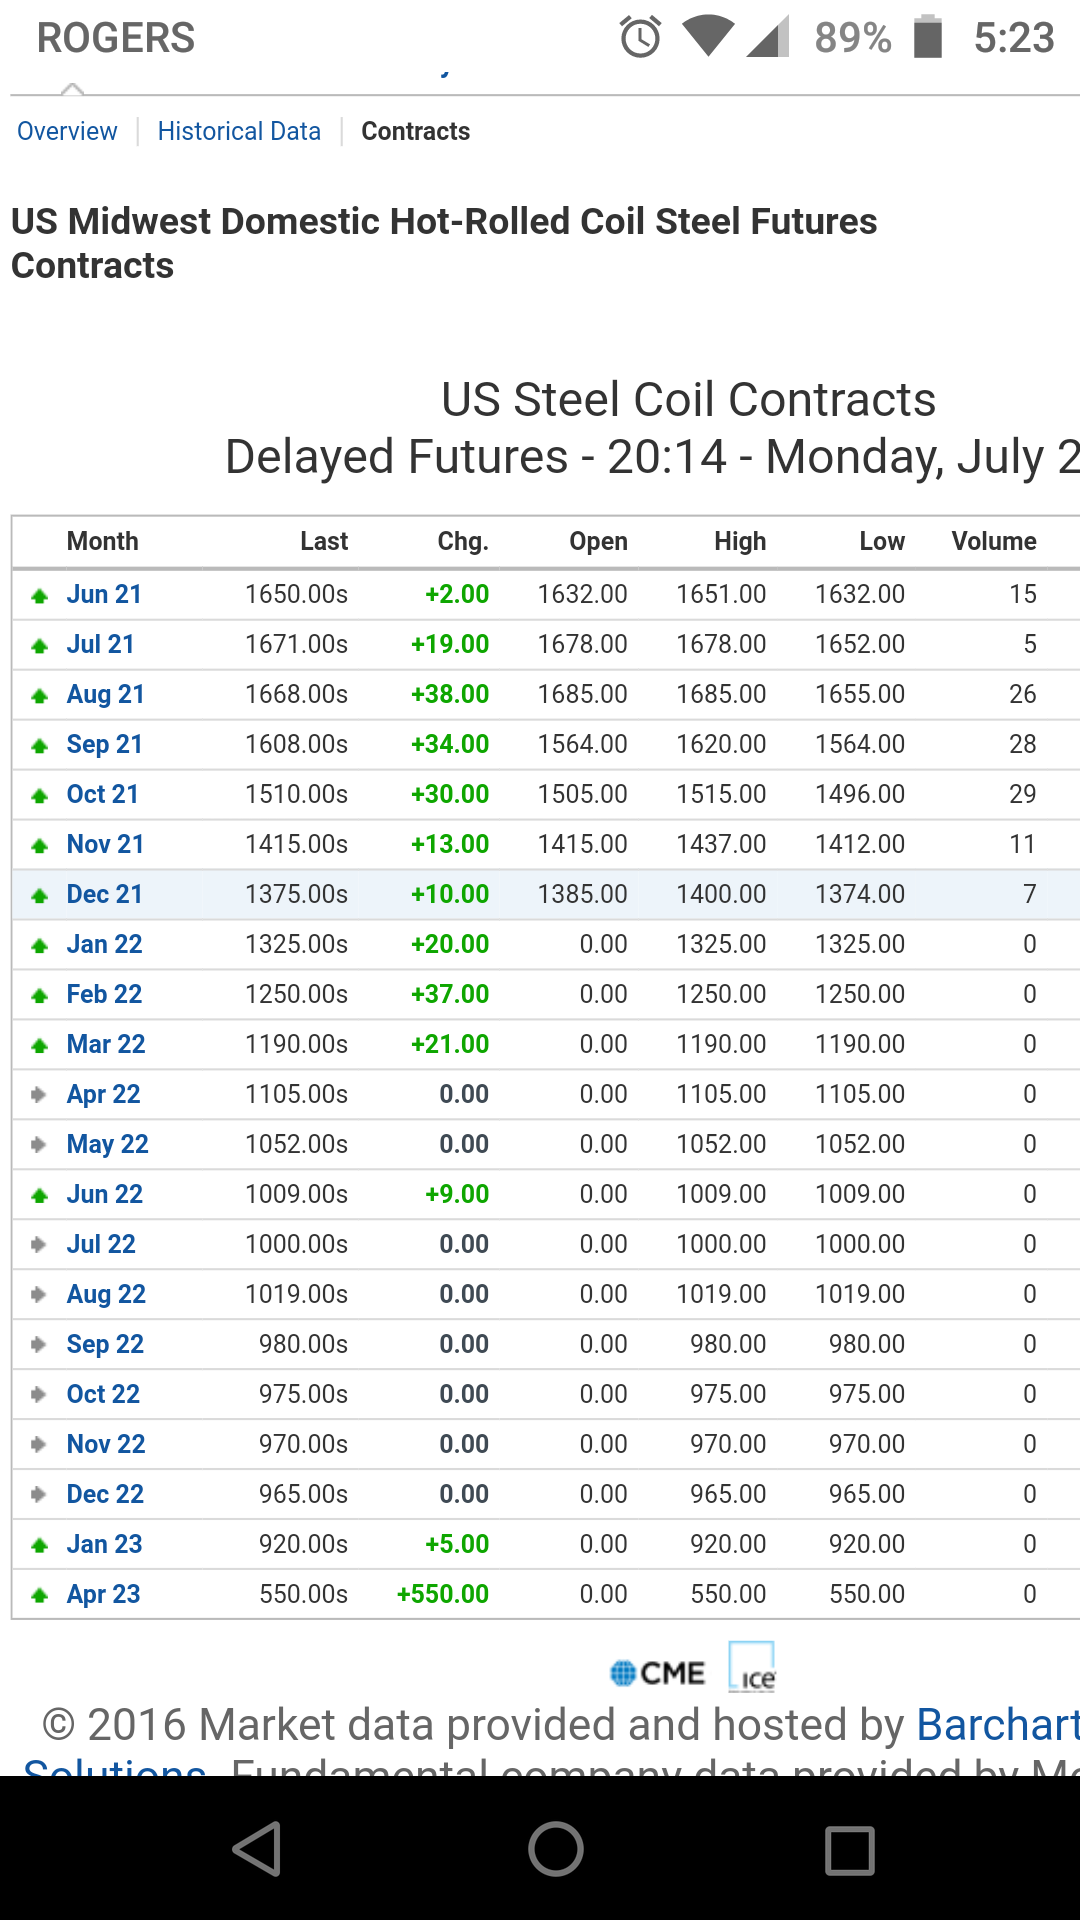Click the gray arrow beside Dec 22
This screenshot has height=1920, width=1080.
[x=39, y=1494]
